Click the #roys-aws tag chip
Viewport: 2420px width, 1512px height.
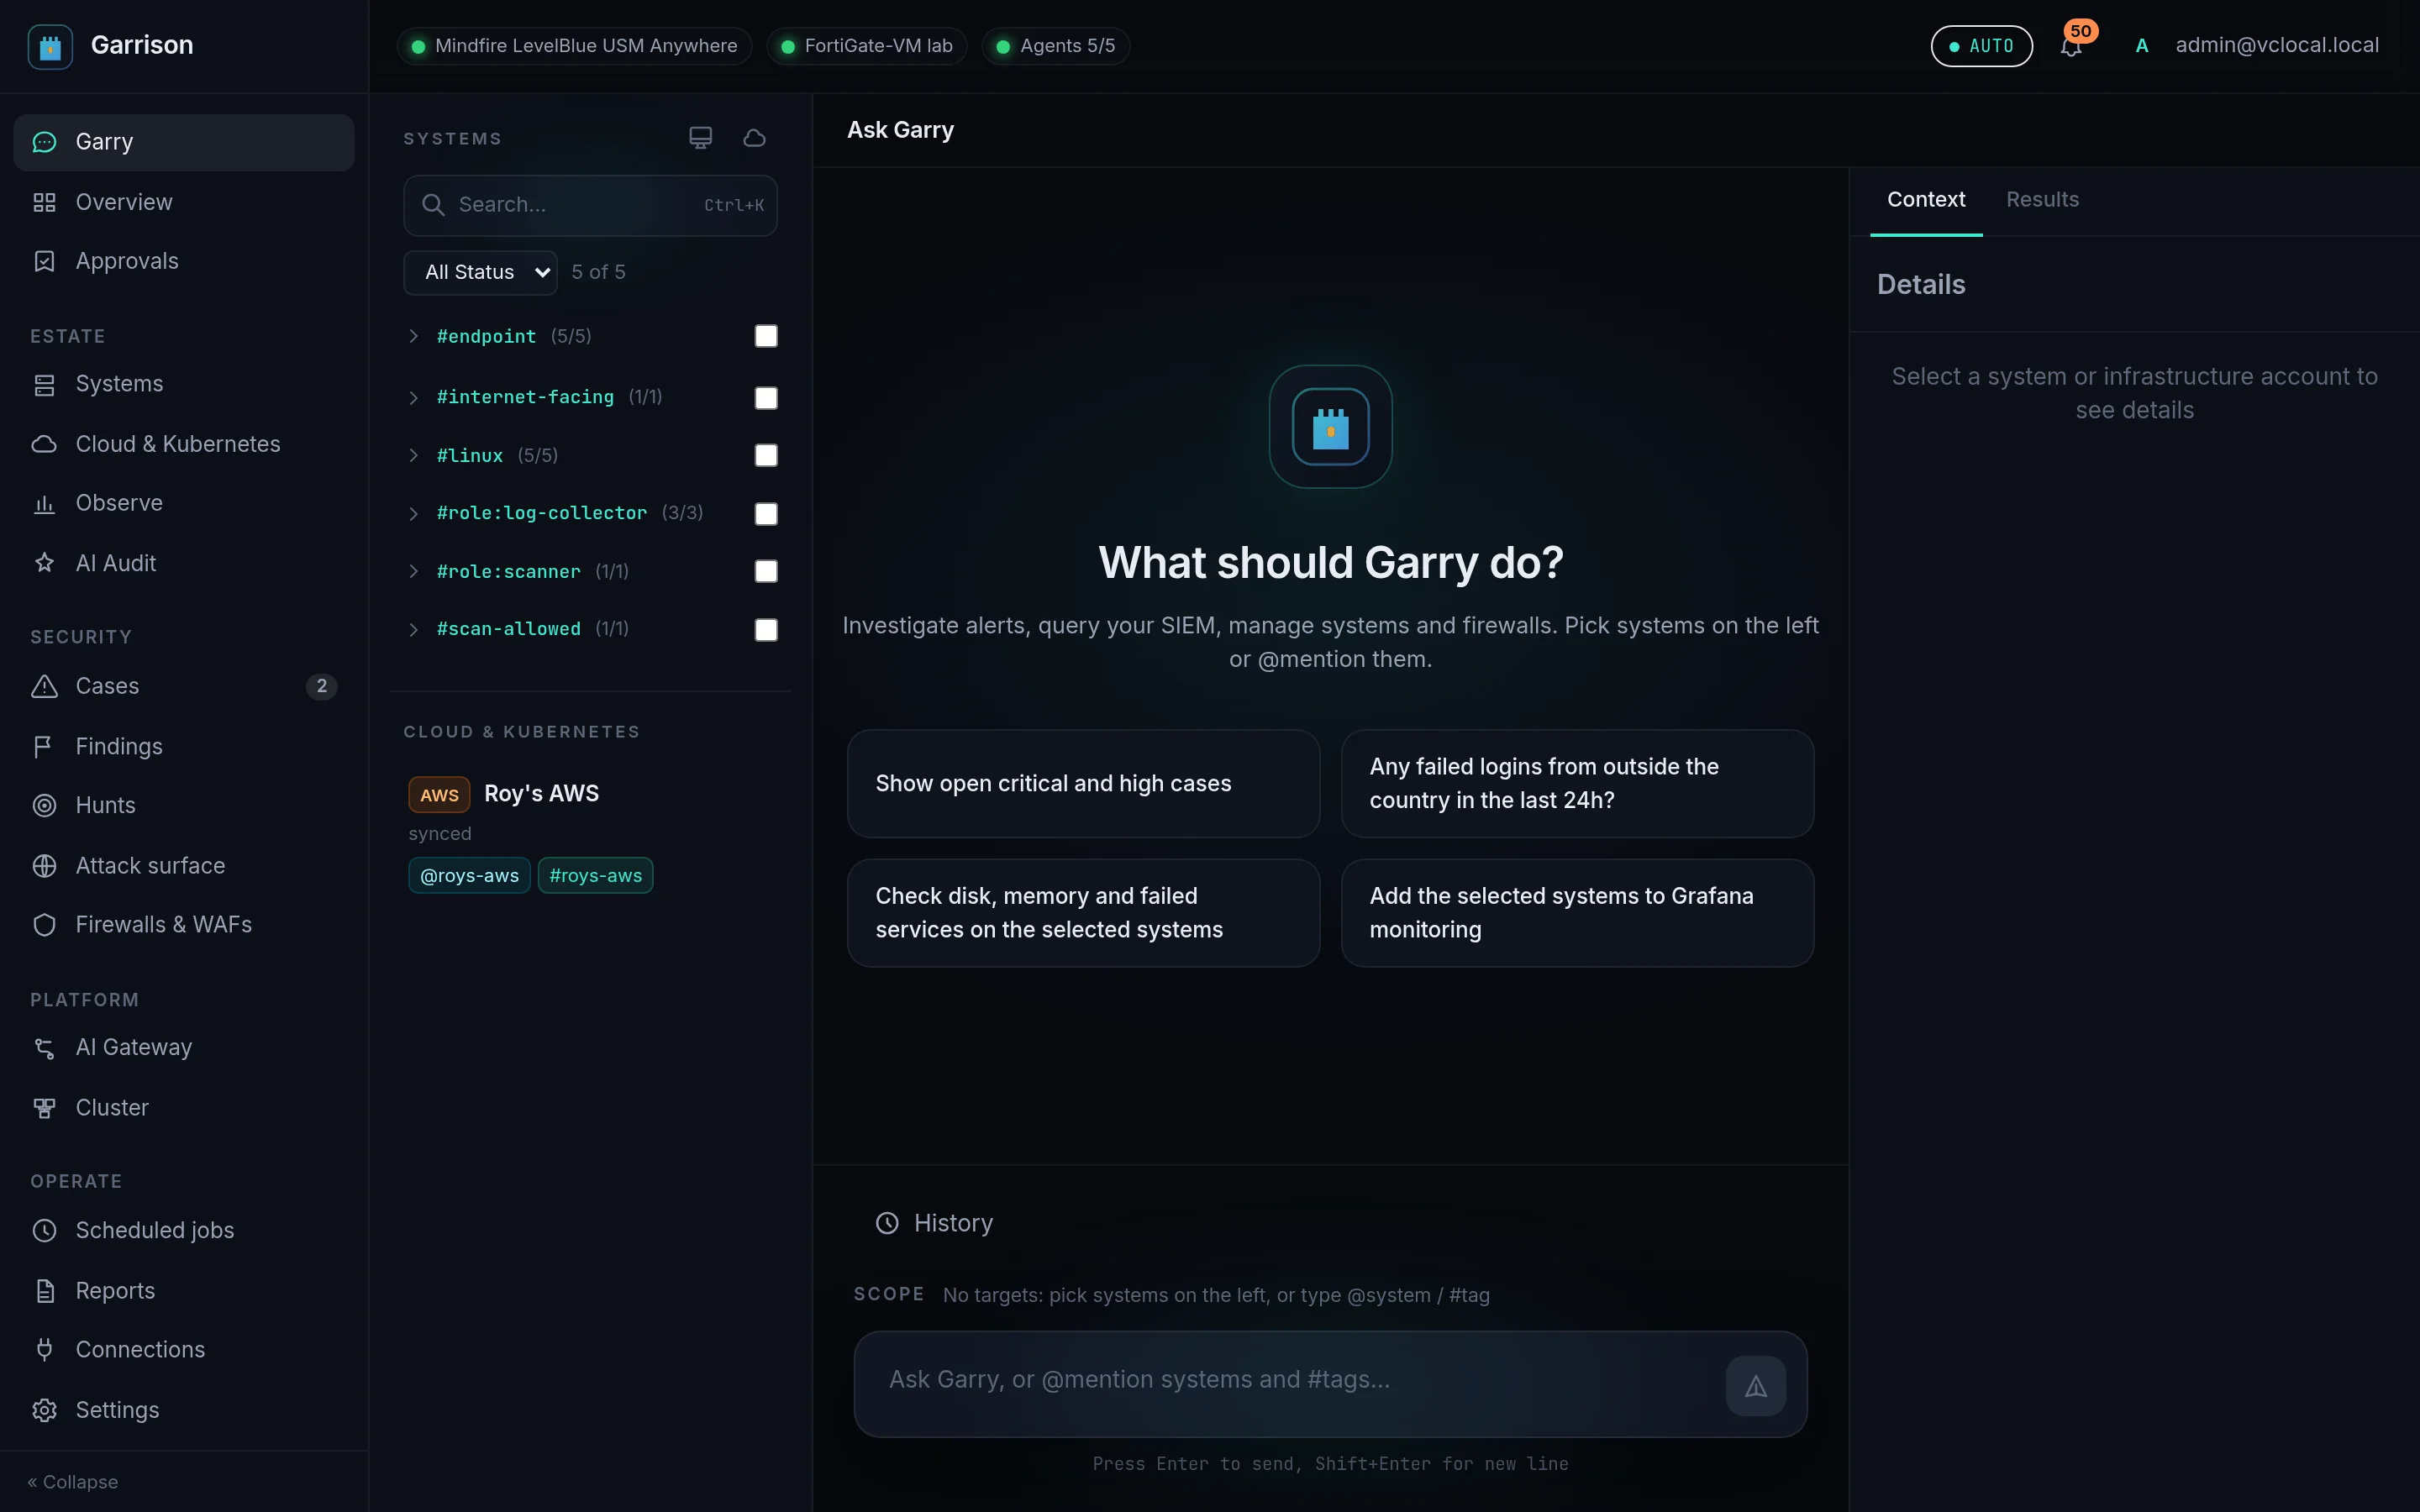pyautogui.click(x=595, y=875)
